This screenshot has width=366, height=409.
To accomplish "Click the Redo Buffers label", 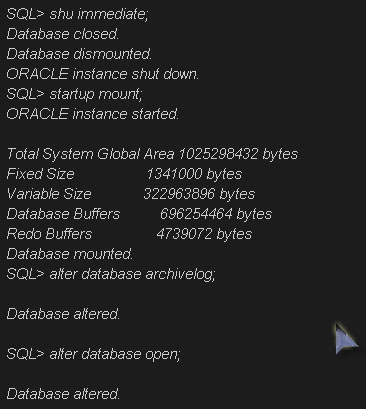I will point(49,234).
